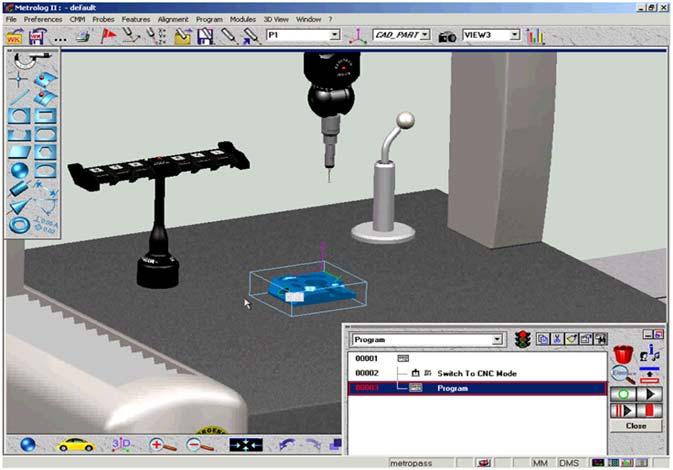The height and width of the screenshot is (470, 673).
Task: Select the Line feature tool
Action: (x=19, y=97)
